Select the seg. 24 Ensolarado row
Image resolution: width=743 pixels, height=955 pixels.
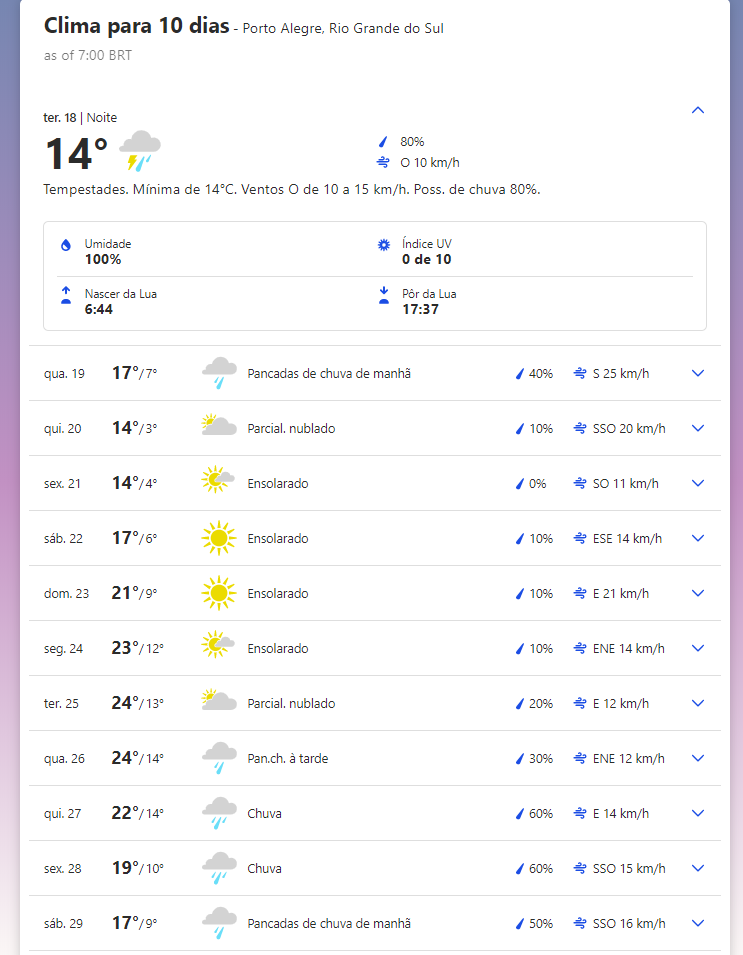[x=375, y=648]
